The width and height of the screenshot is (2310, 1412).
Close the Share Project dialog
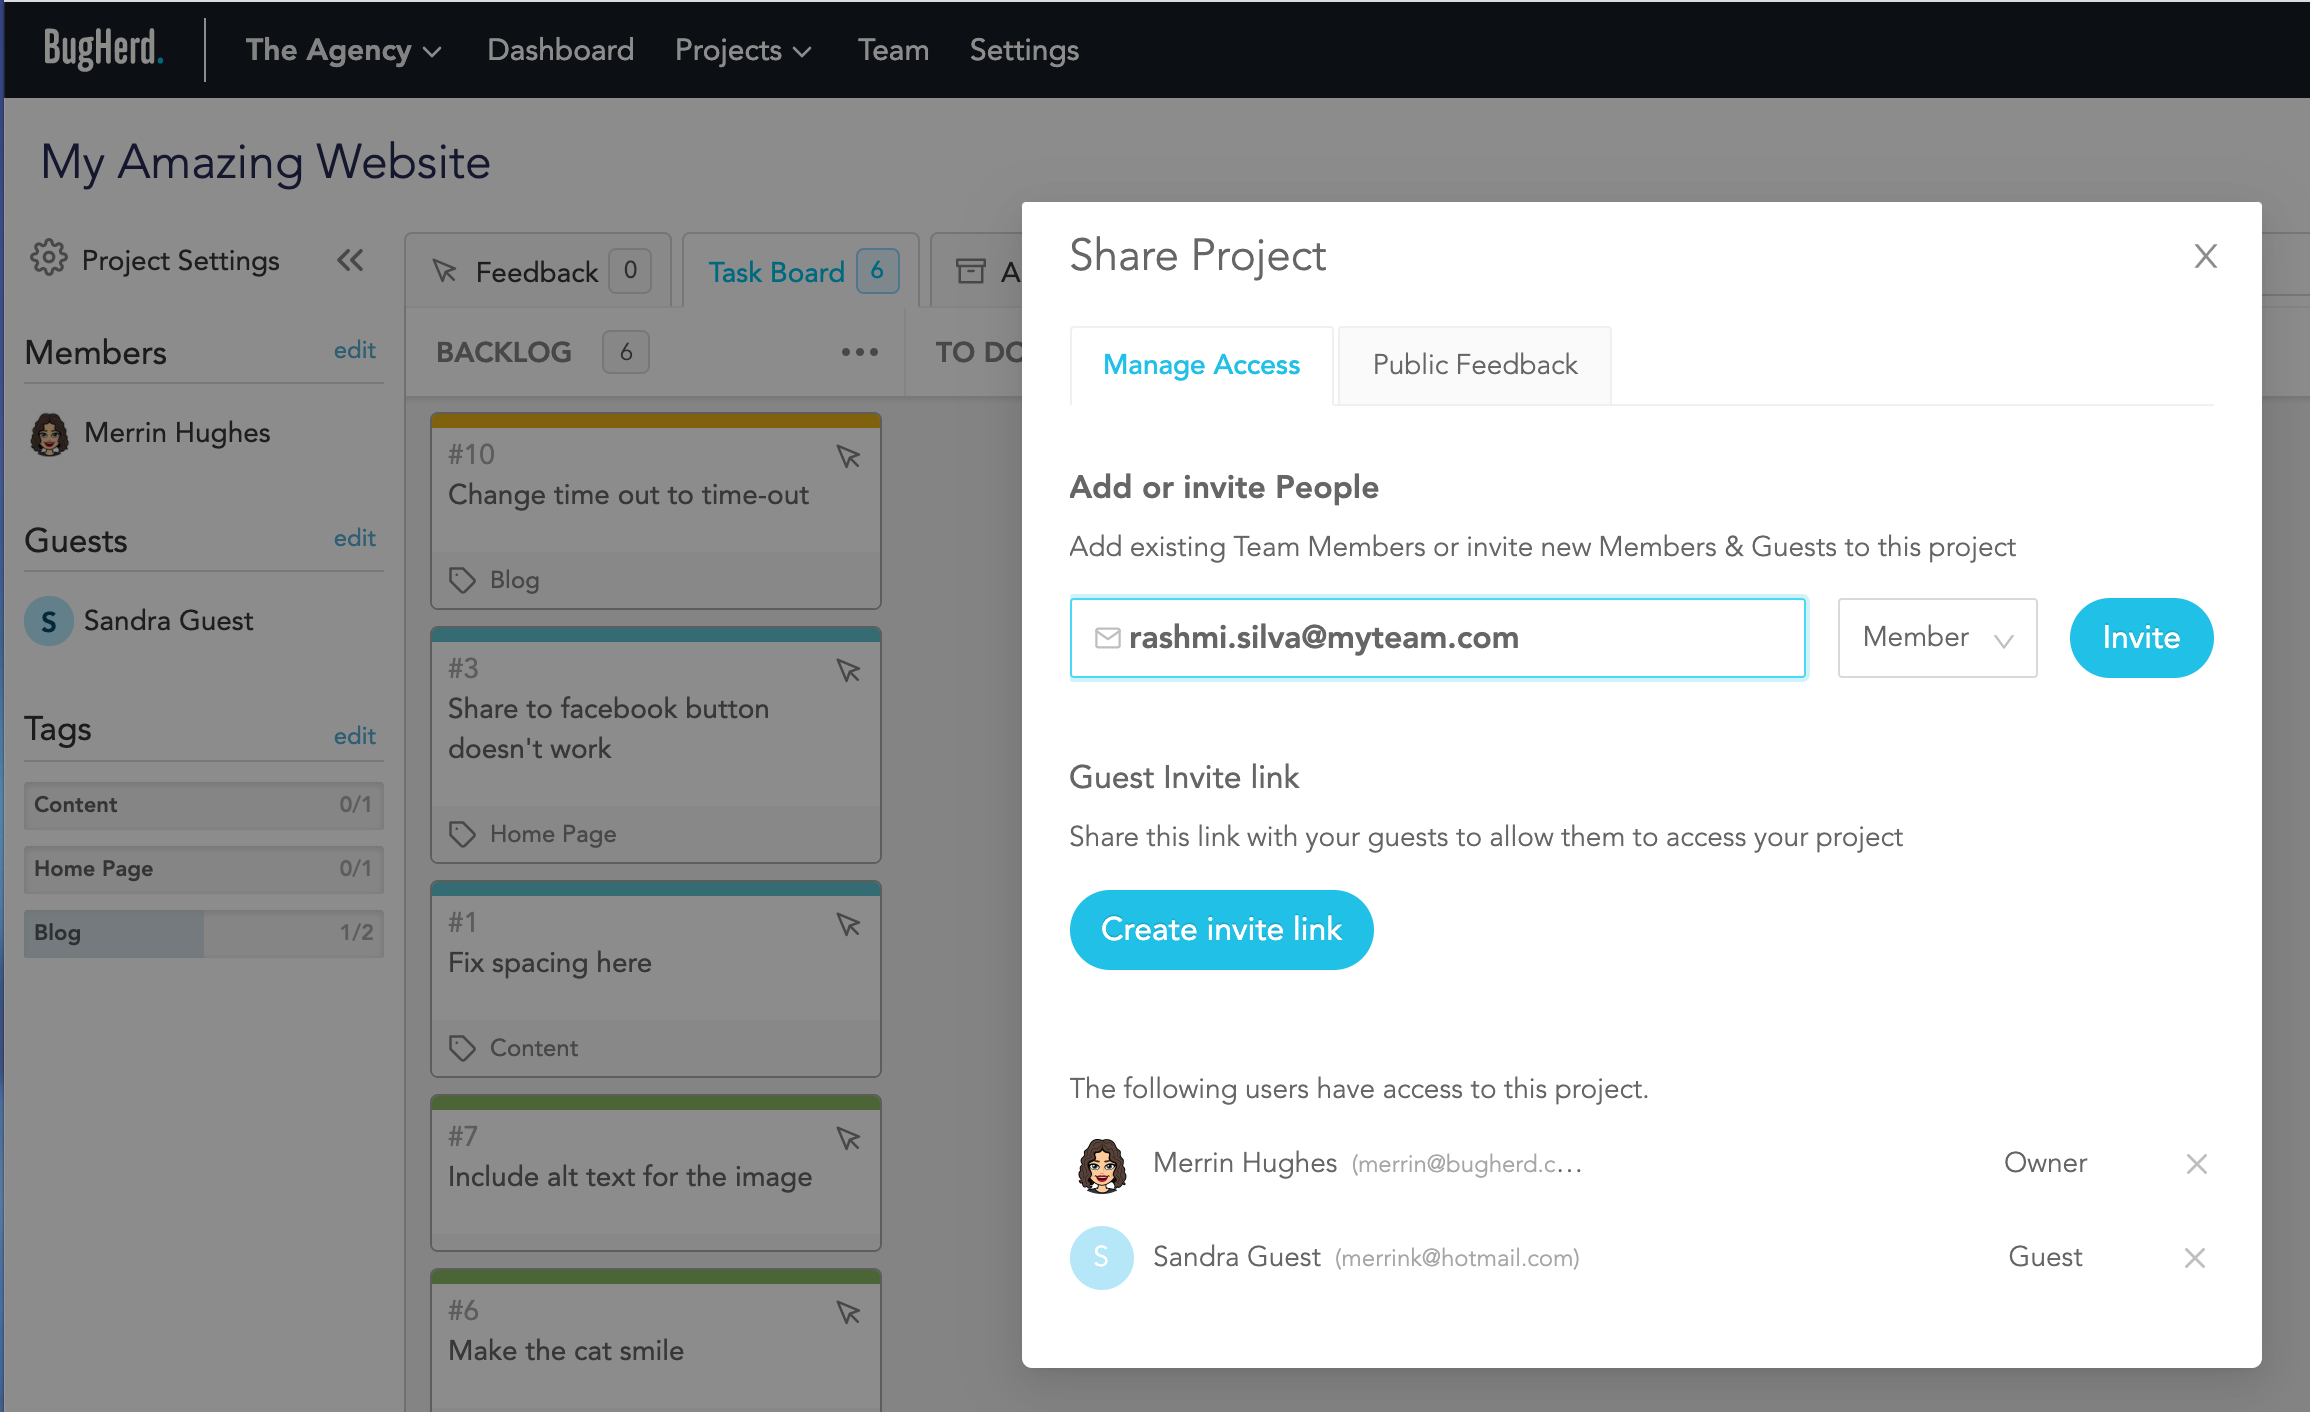(2205, 256)
